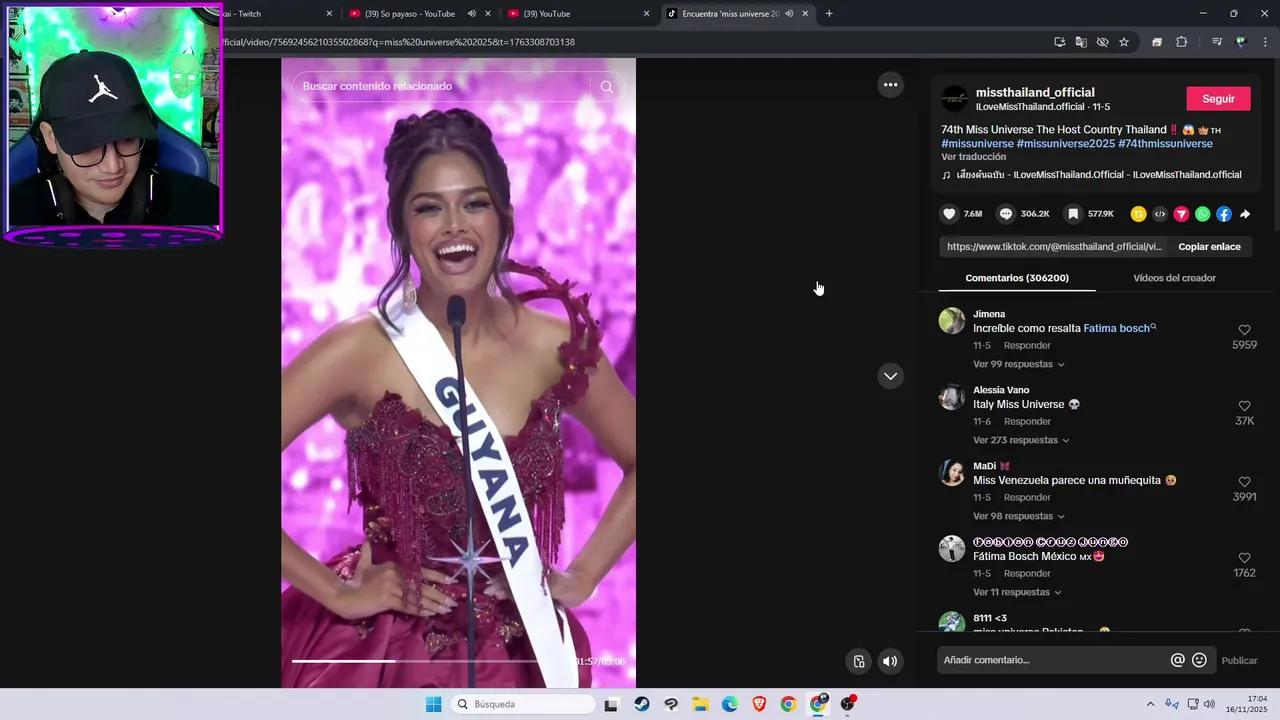
Task: Click the search magnifier in related content bar
Action: 606,87
